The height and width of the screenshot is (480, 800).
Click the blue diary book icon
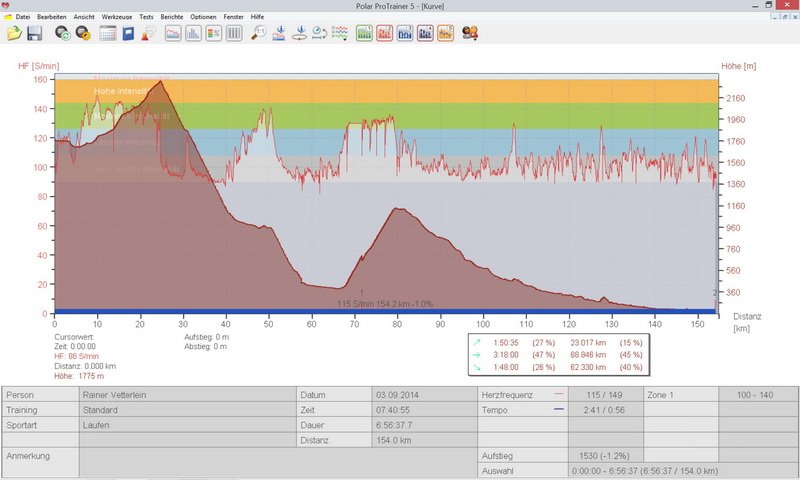(x=128, y=33)
